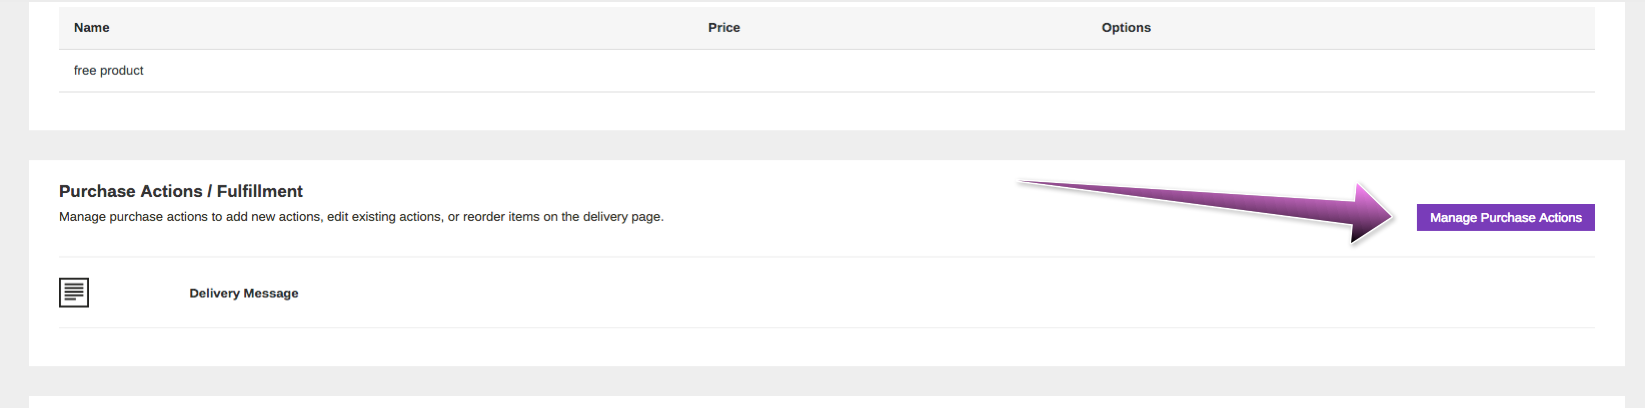This screenshot has width=1645, height=408.
Task: Click the Purchase Actions / Fulfillment heading
Action: [x=181, y=191]
